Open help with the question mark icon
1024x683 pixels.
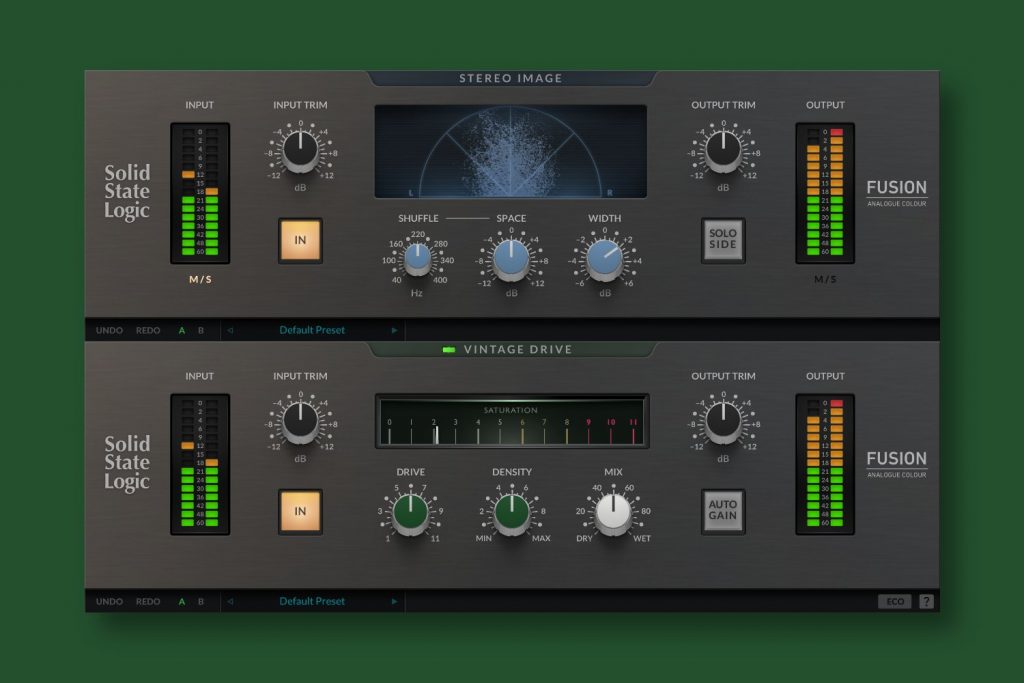click(926, 601)
